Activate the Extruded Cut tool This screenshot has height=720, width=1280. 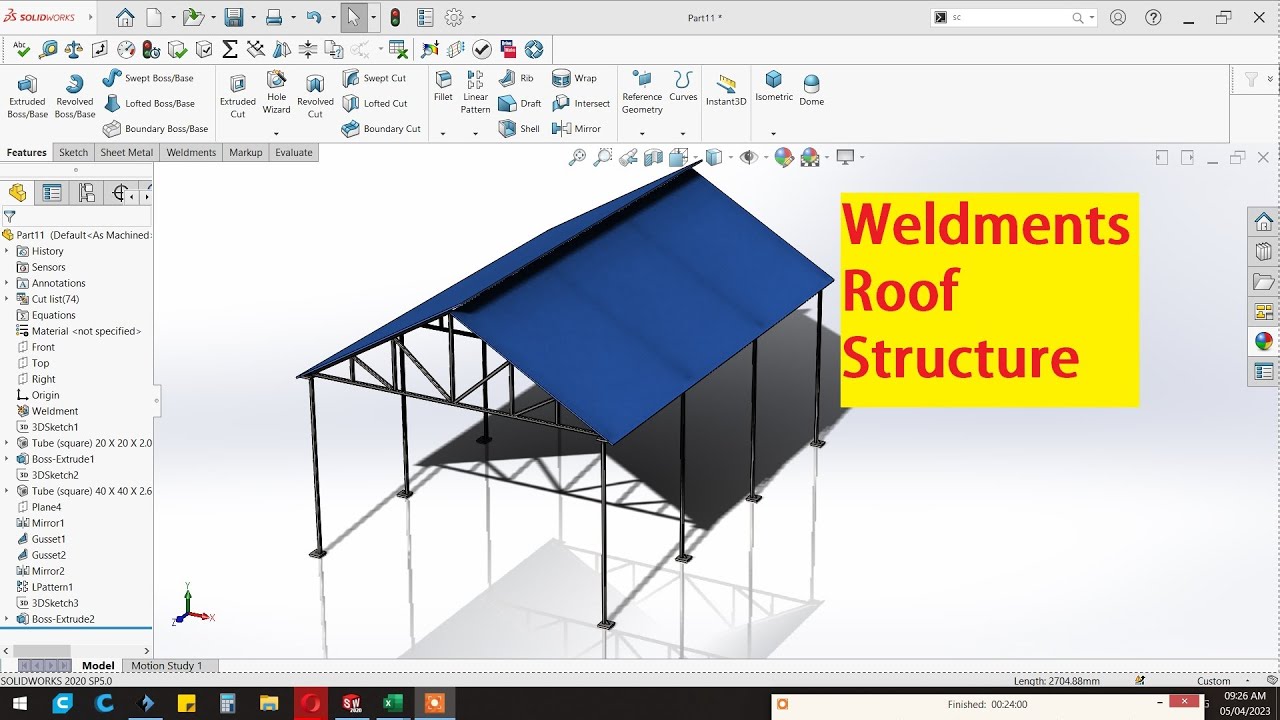point(238,96)
